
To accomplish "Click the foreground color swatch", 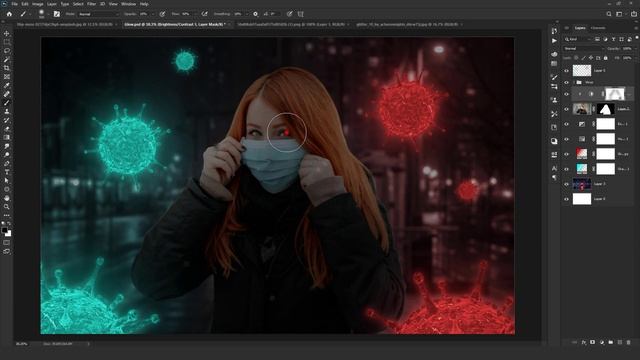I will (x=5, y=231).
